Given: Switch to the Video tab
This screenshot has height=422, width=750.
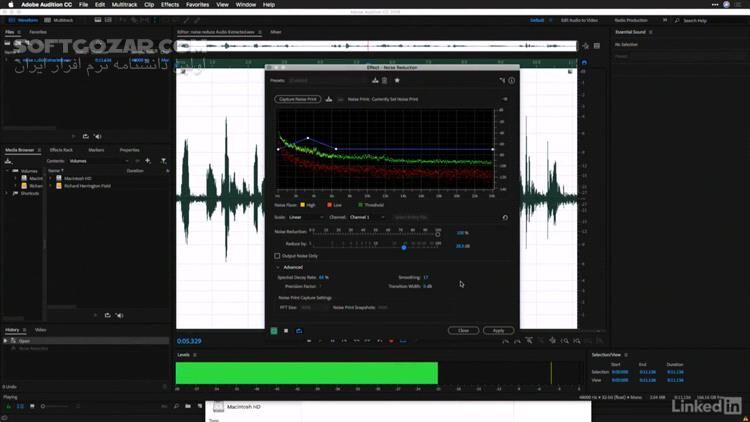Looking at the screenshot, I should point(41,330).
